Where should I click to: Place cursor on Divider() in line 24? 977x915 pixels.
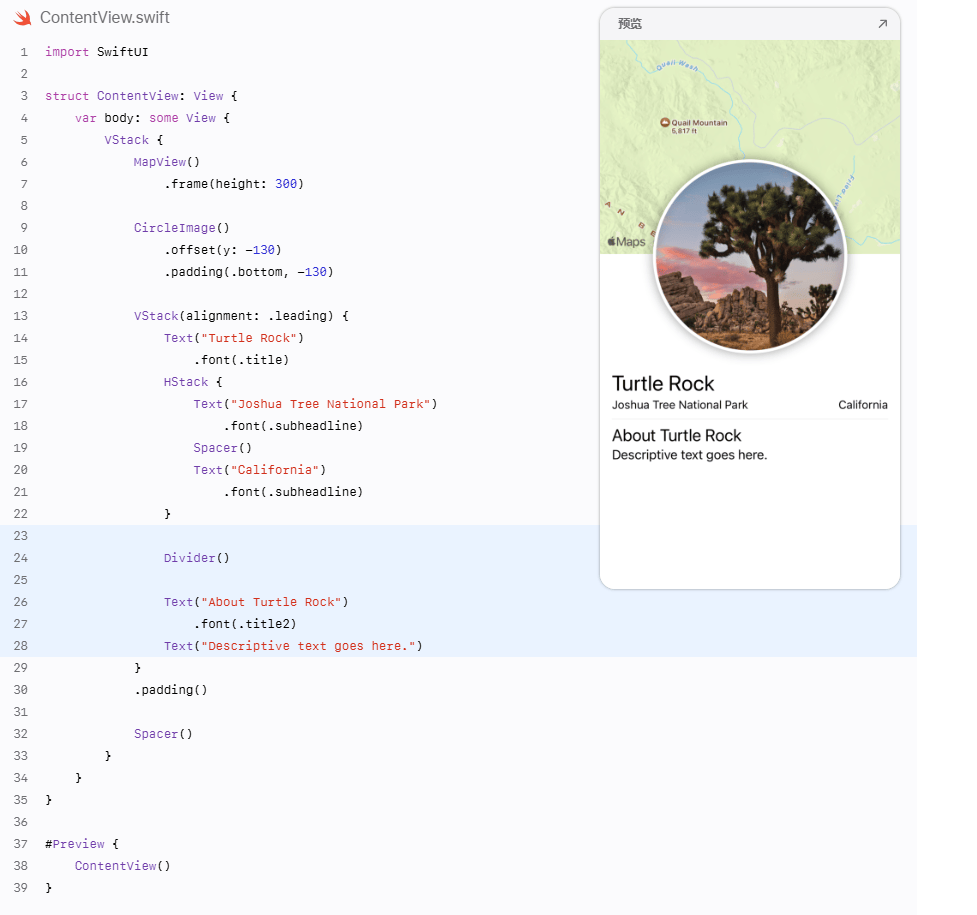[196, 558]
